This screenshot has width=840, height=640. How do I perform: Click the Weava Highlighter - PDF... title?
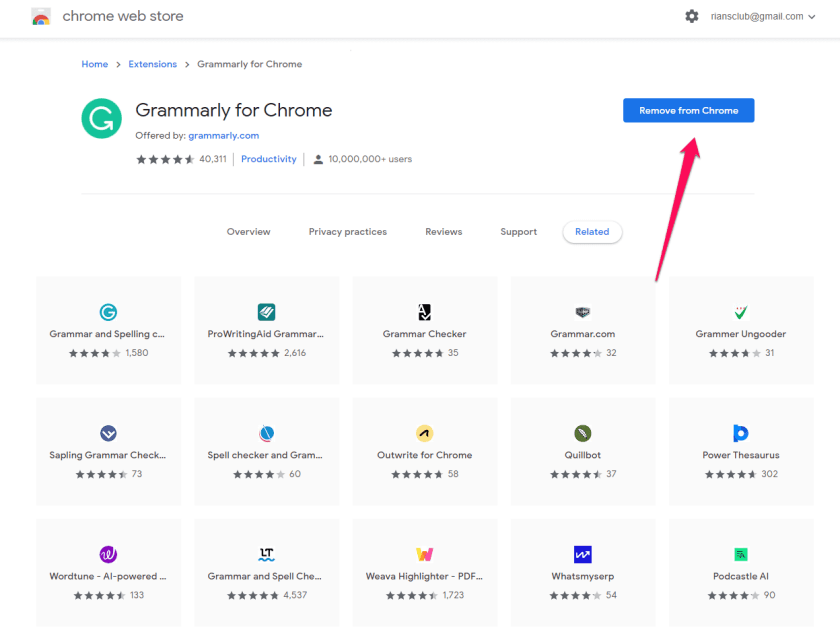pyautogui.click(x=424, y=576)
